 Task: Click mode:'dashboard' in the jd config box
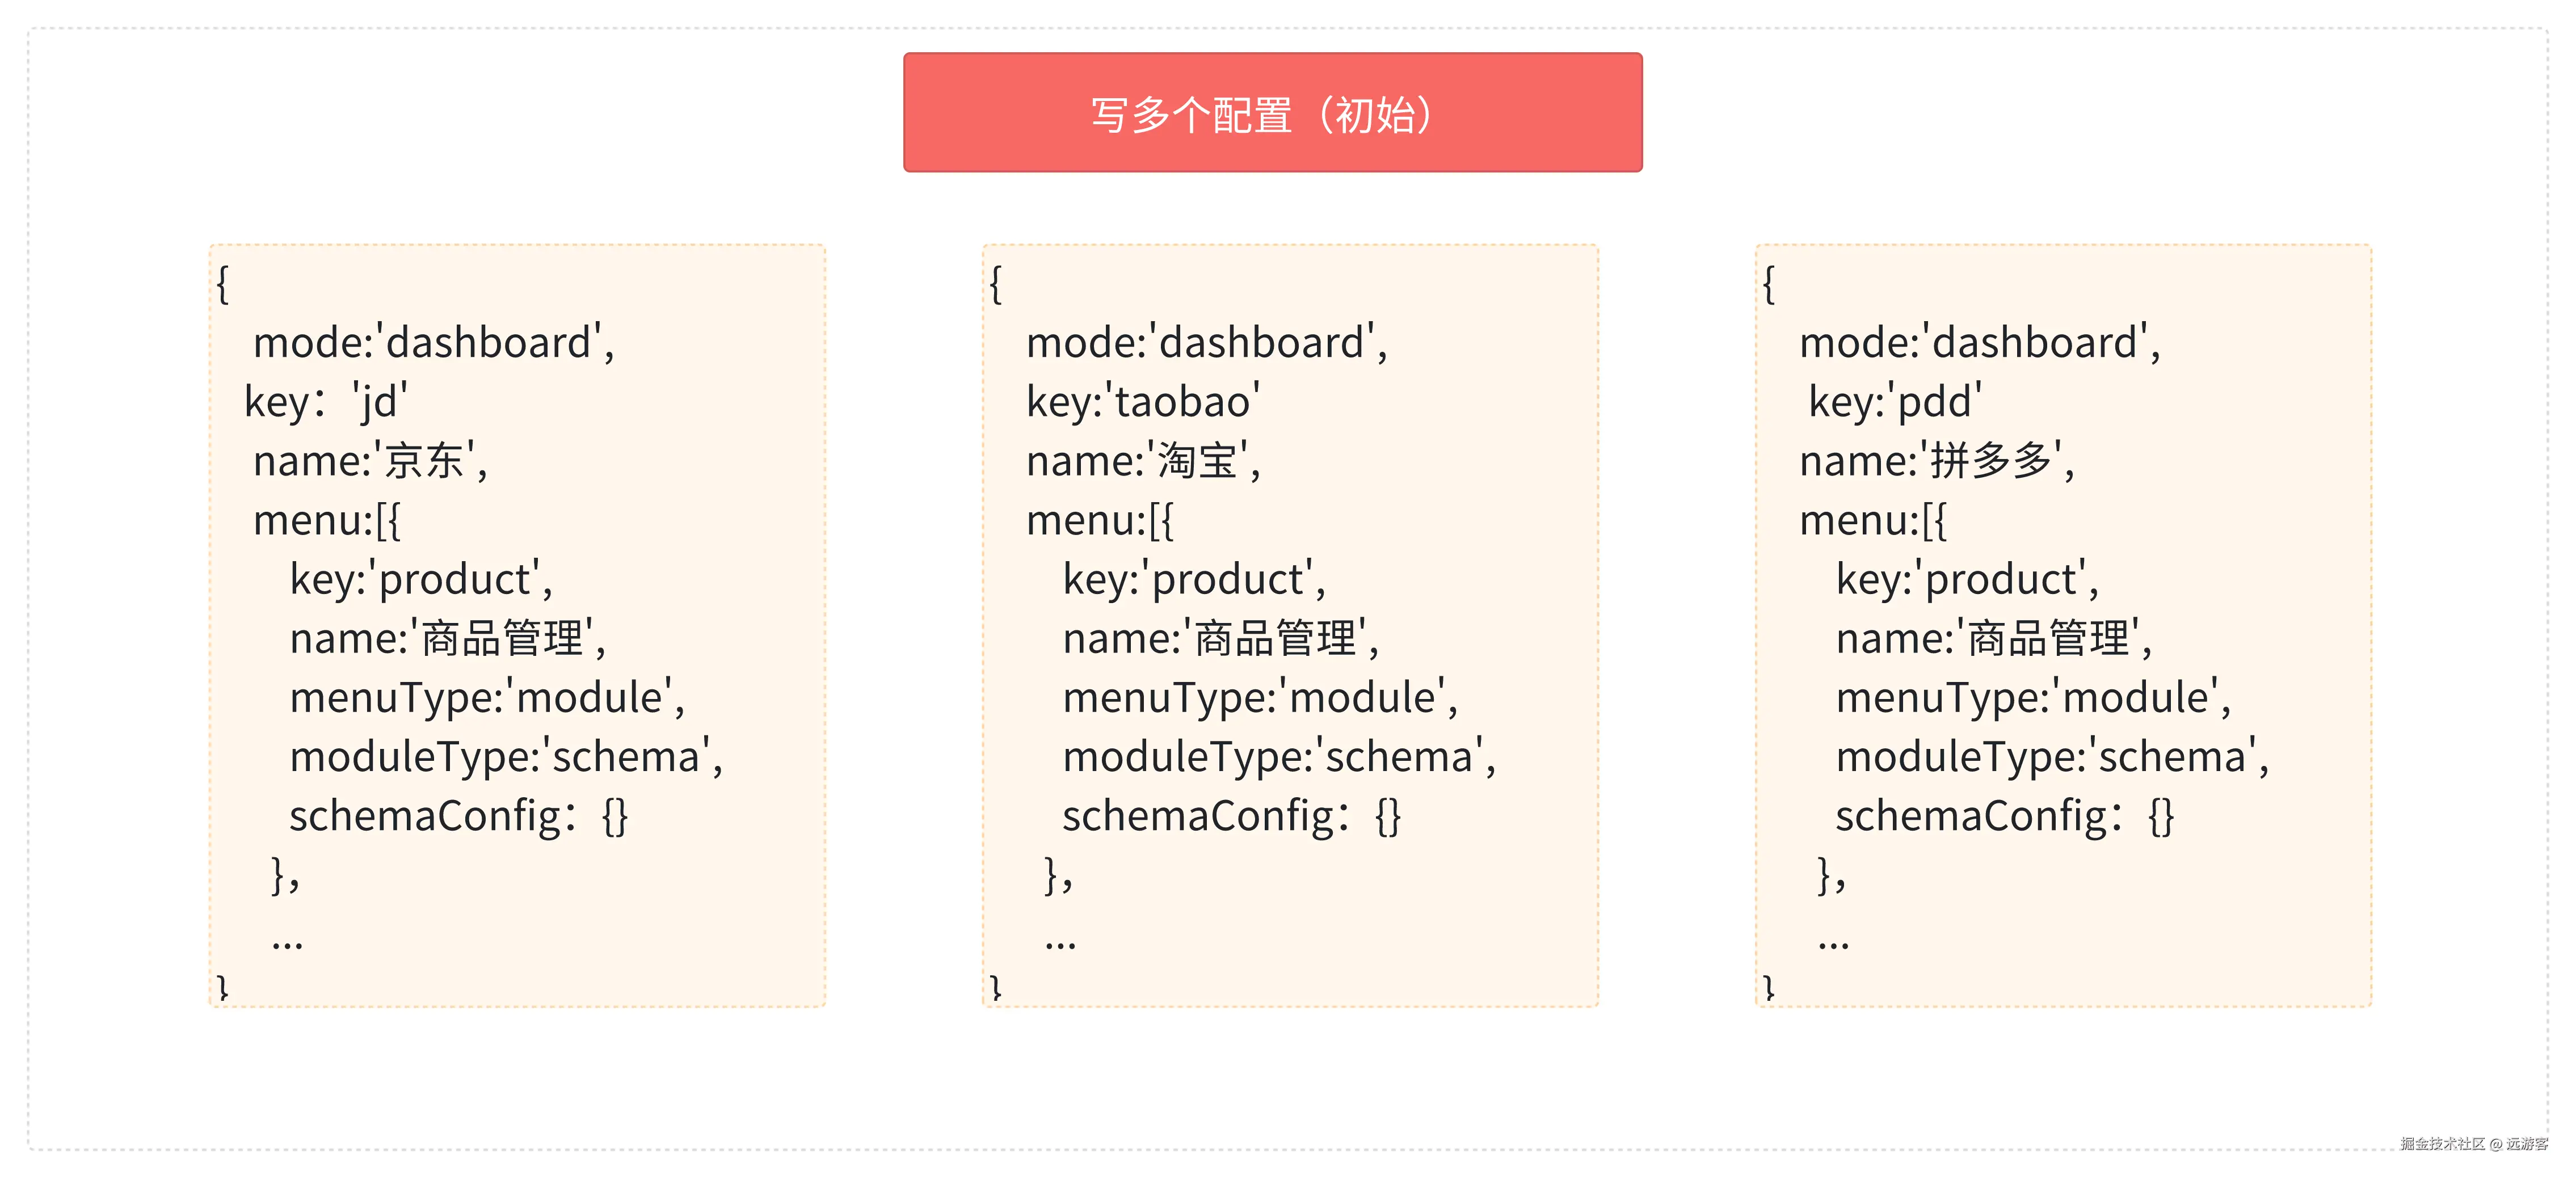[433, 343]
